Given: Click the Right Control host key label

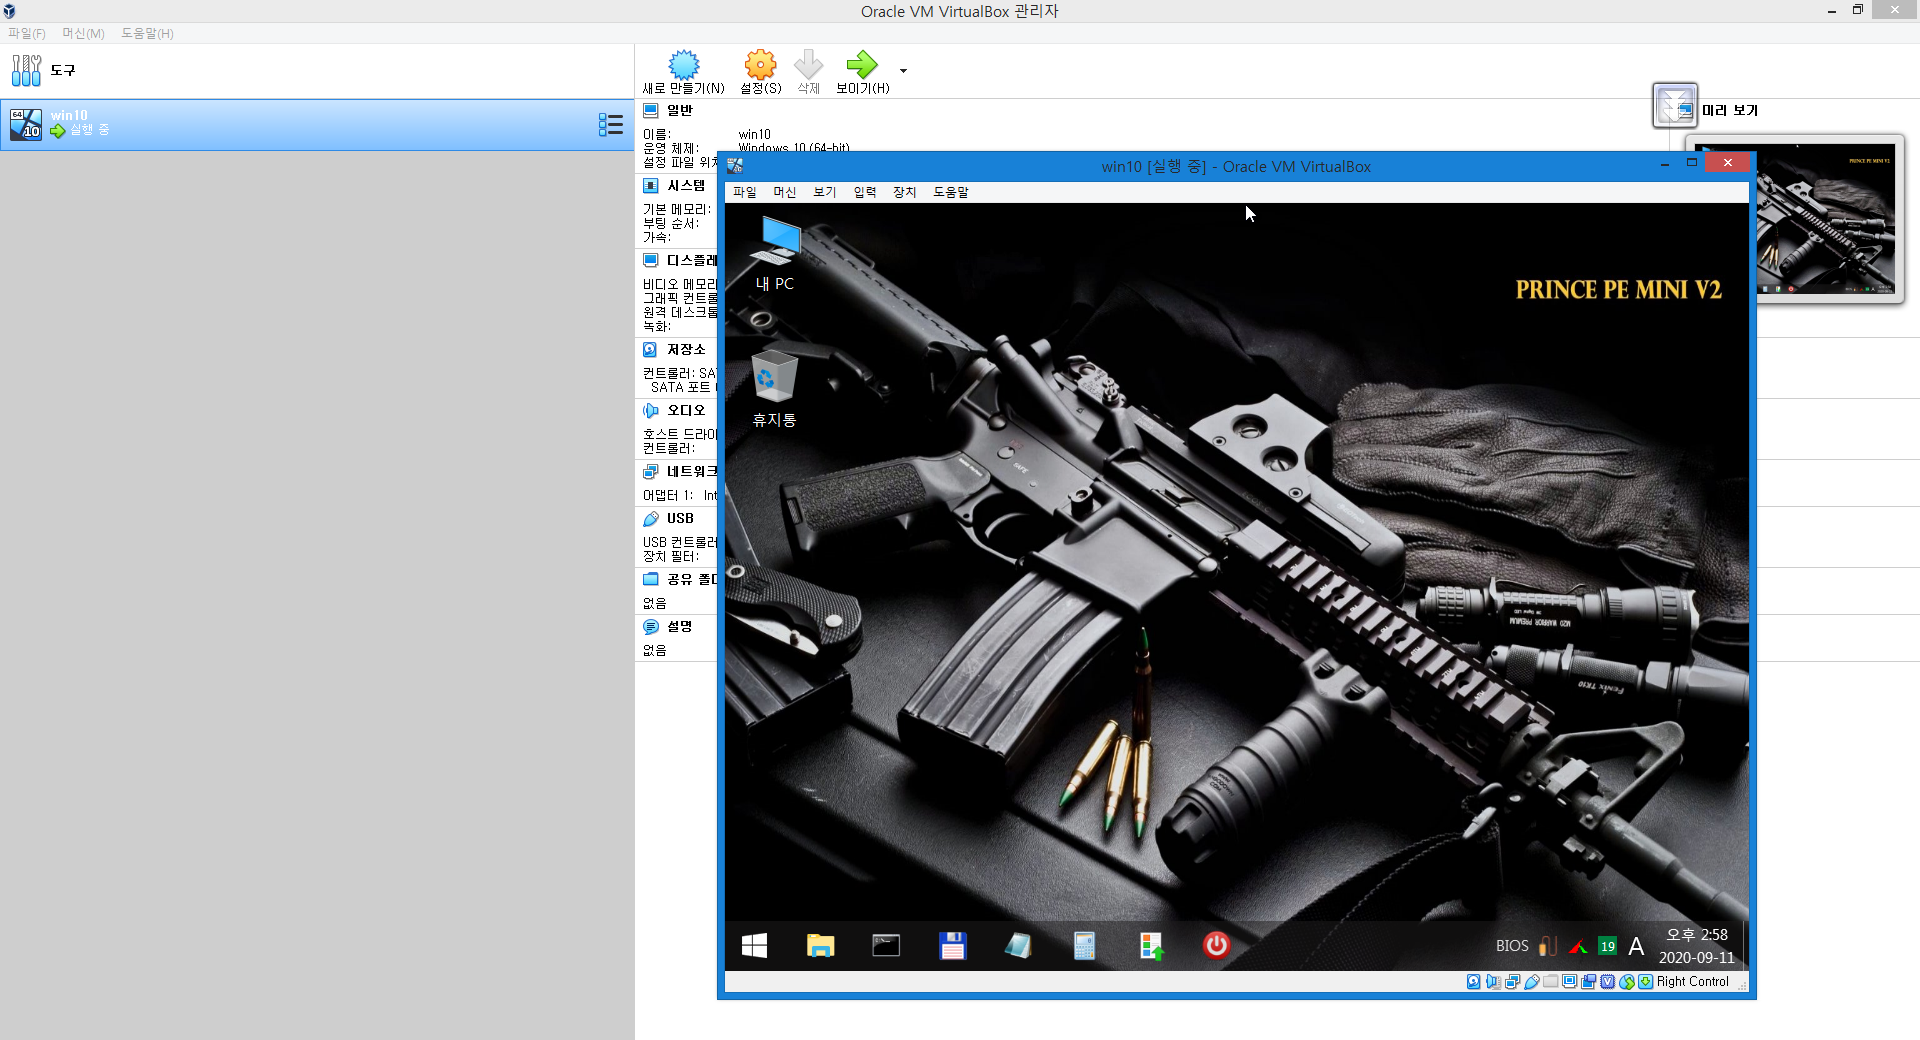Looking at the screenshot, I should click(x=1692, y=982).
